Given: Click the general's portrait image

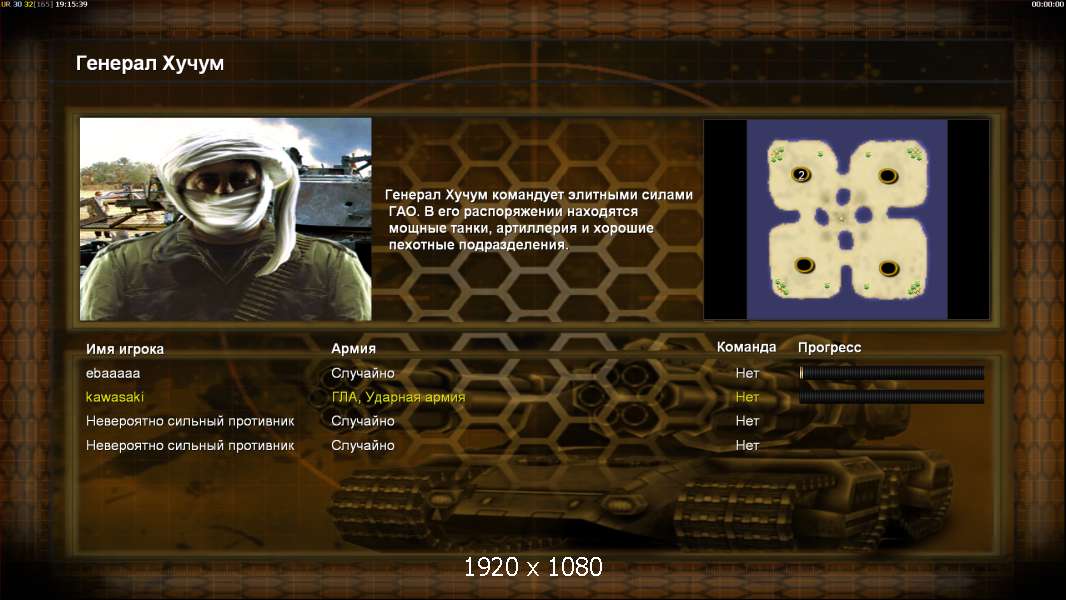Looking at the screenshot, I should [226, 219].
